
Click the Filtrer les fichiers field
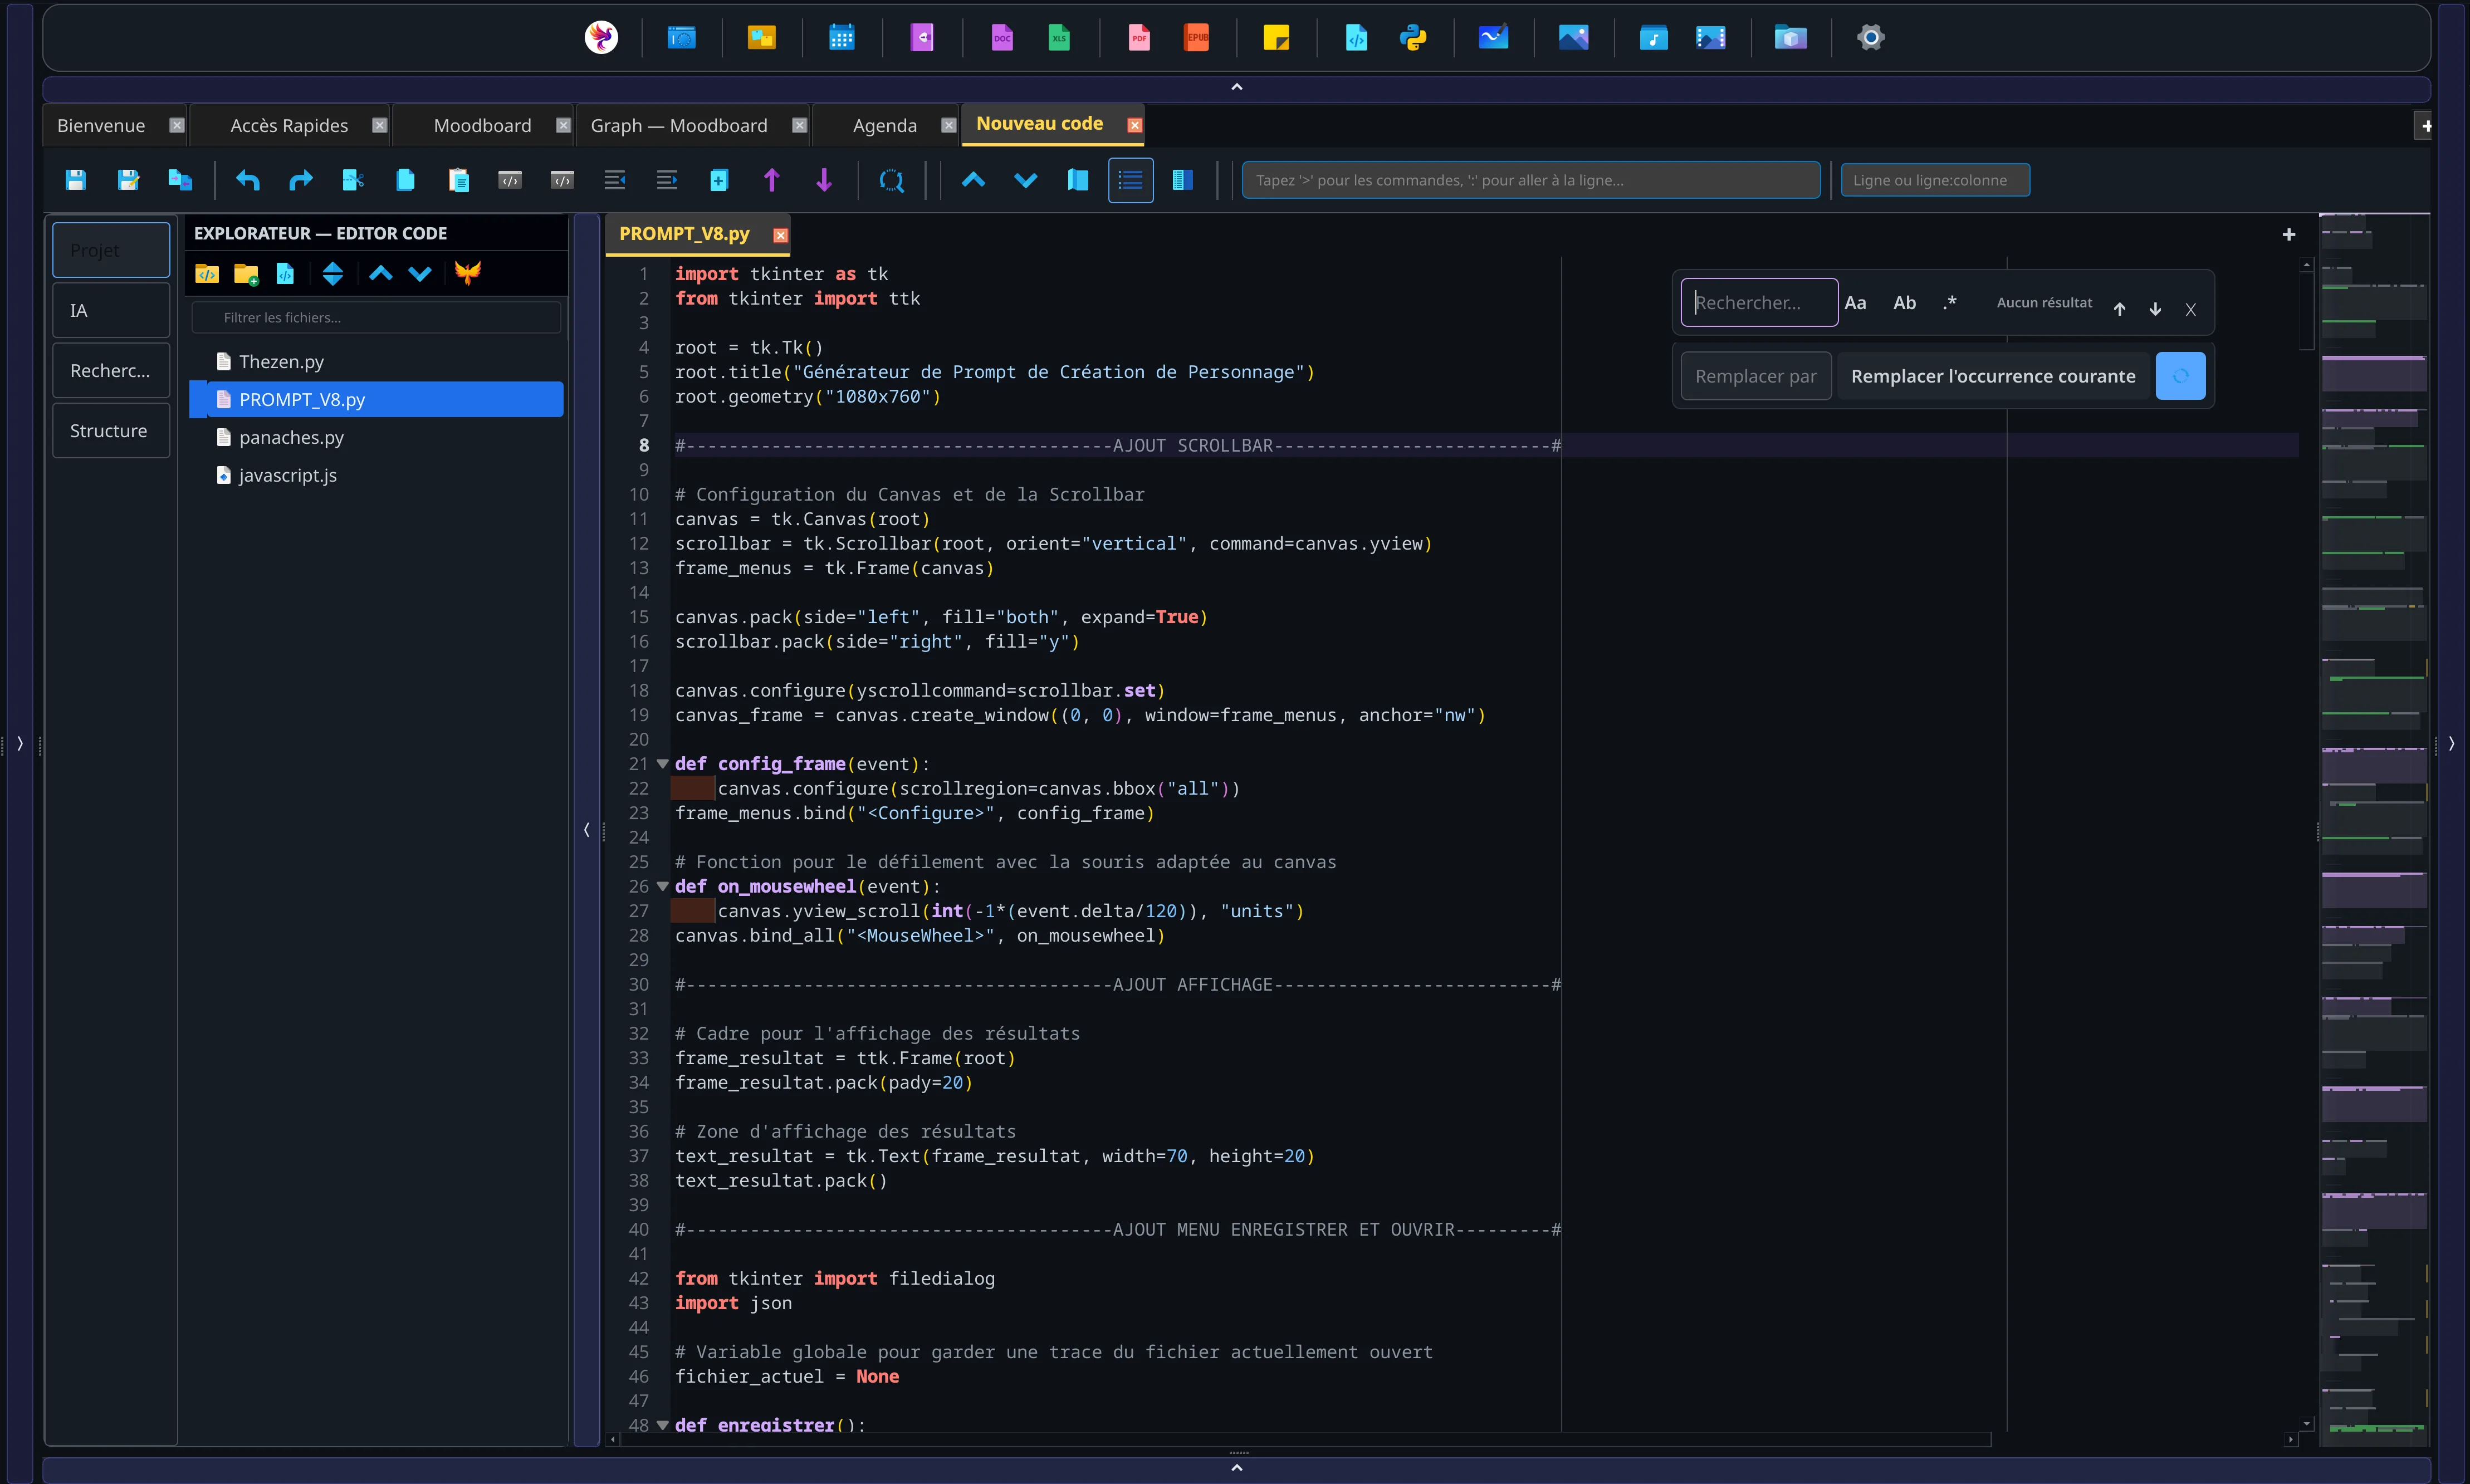click(376, 317)
